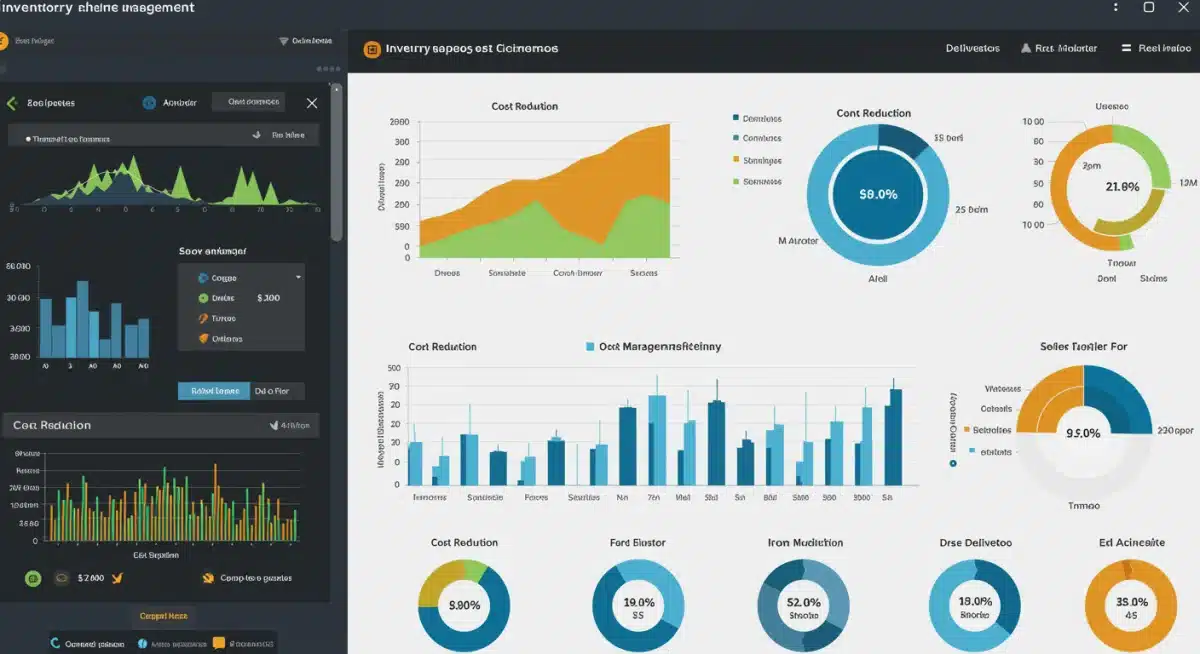Expand the Cogse dropdown in sidebar card
1200x654 pixels.
coord(300,277)
